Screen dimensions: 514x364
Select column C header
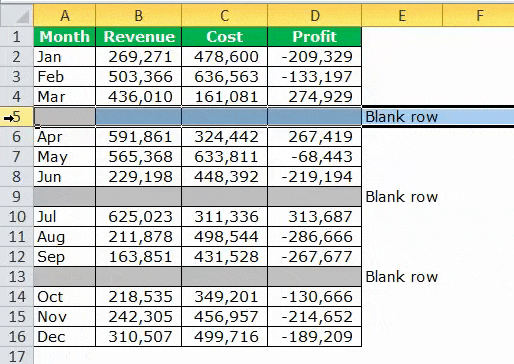(224, 15)
